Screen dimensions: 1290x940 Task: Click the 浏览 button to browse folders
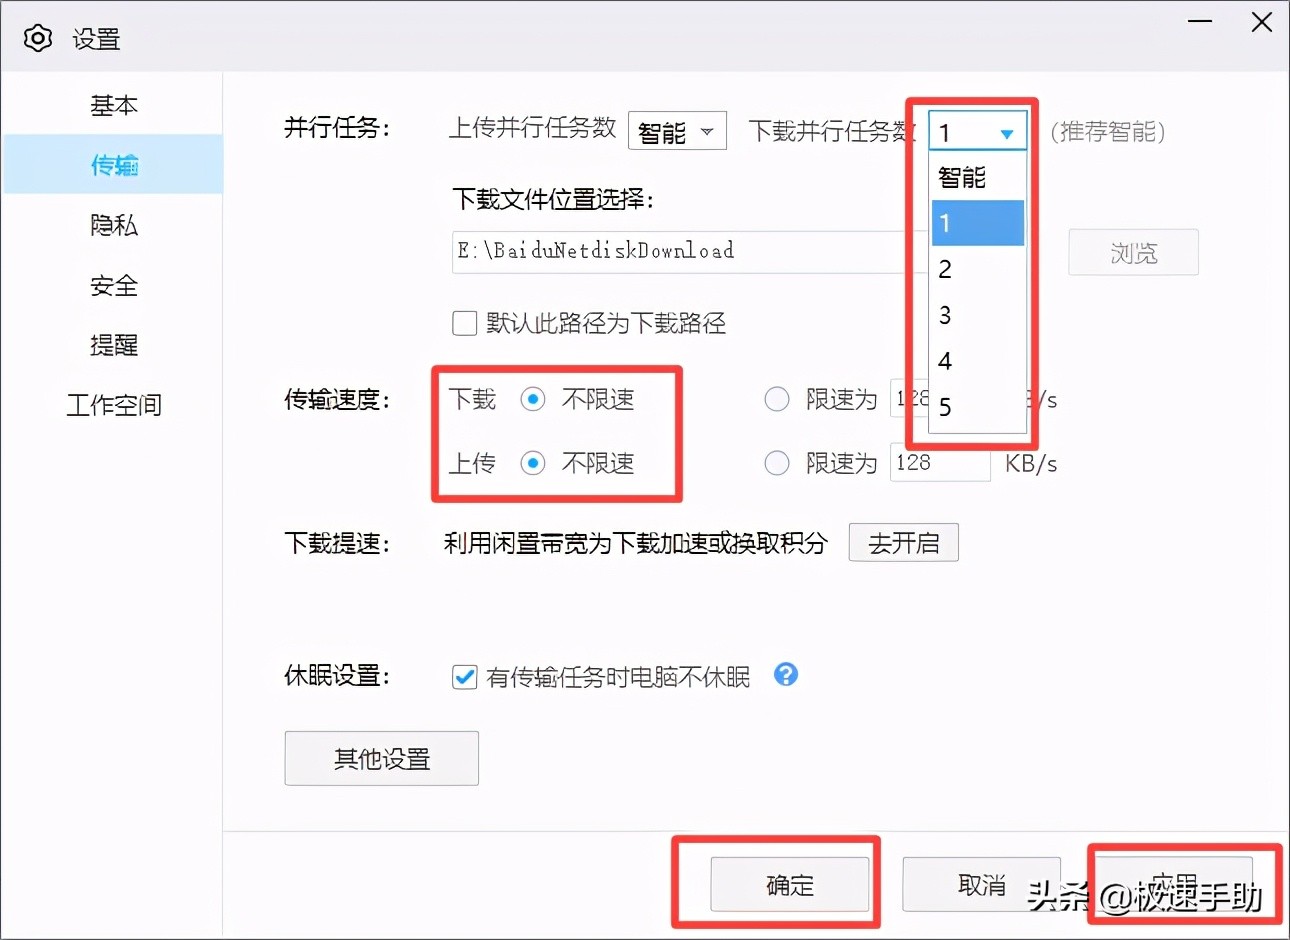pos(1133,252)
